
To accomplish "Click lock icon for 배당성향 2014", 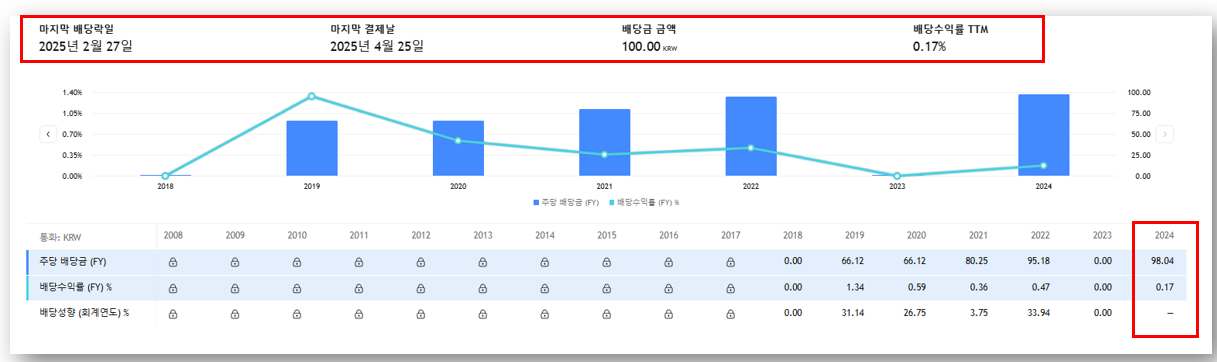I will pyautogui.click(x=544, y=313).
